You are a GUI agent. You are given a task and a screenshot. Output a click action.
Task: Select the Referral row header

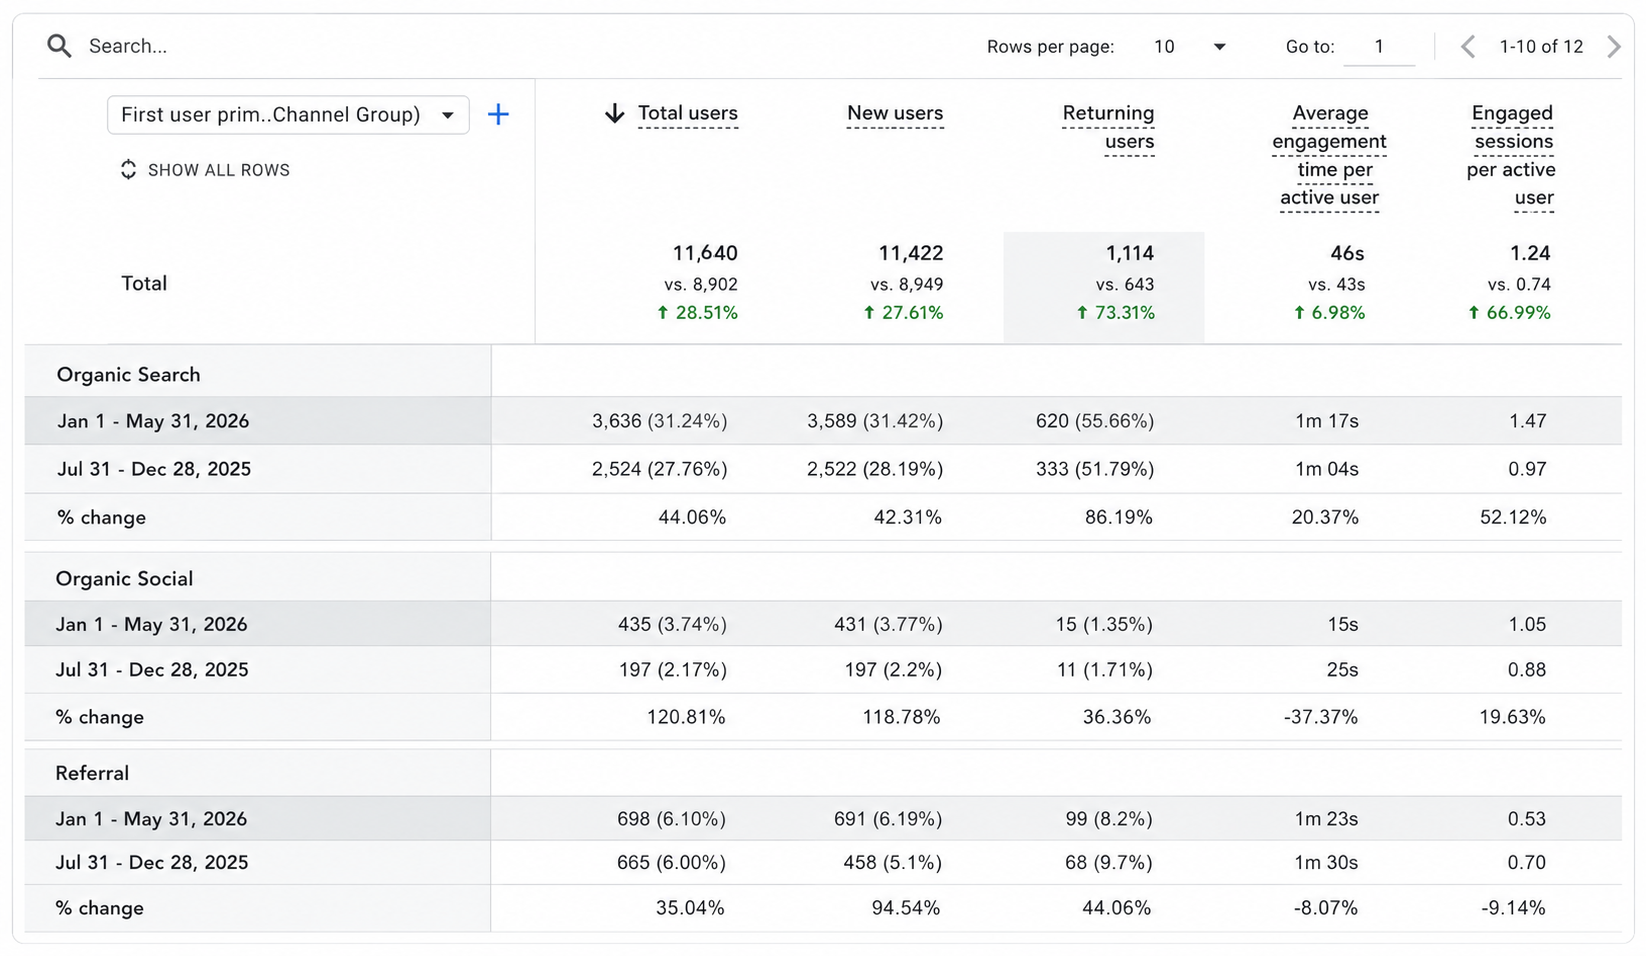click(92, 773)
